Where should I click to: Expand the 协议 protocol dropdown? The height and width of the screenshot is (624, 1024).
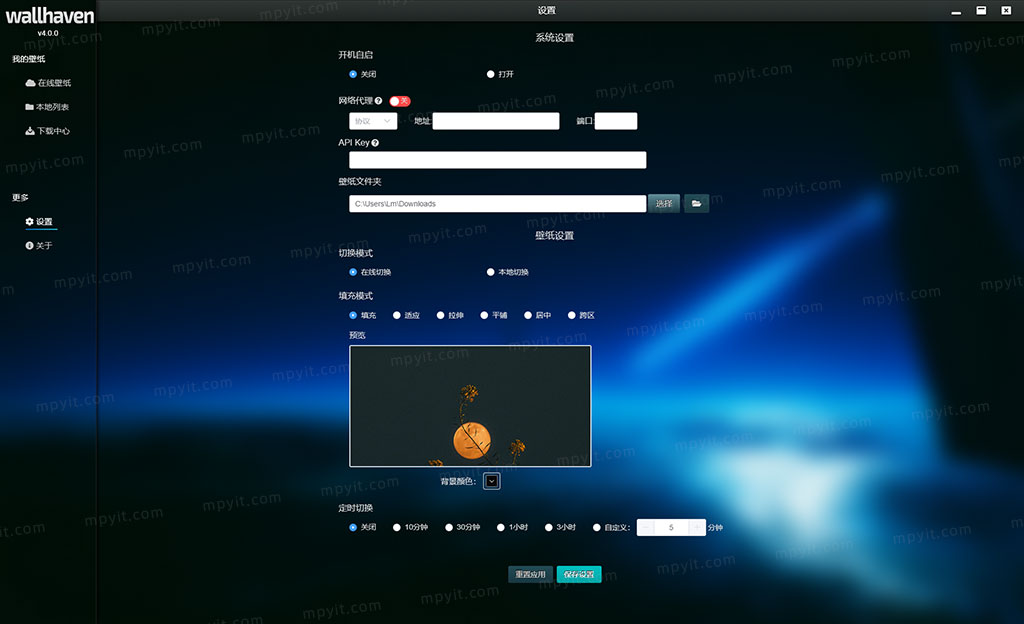(373, 121)
